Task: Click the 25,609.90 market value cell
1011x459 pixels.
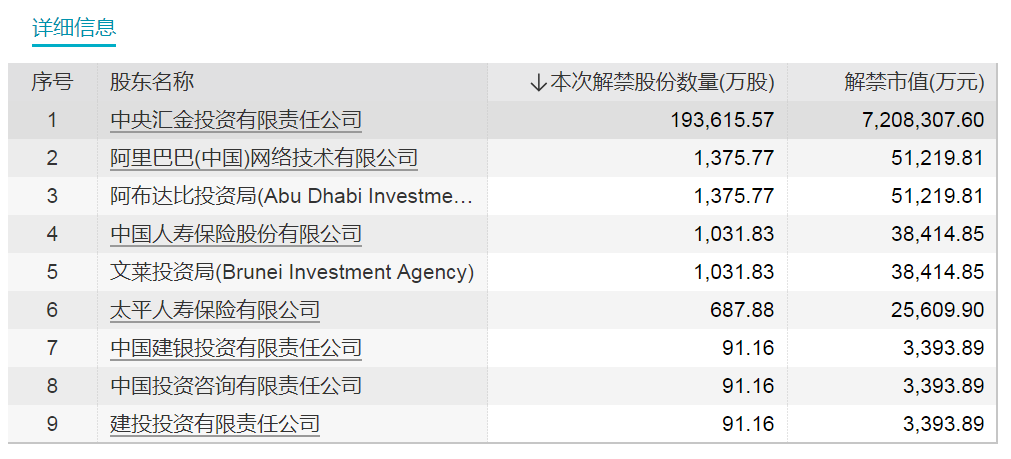Action: 937,310
